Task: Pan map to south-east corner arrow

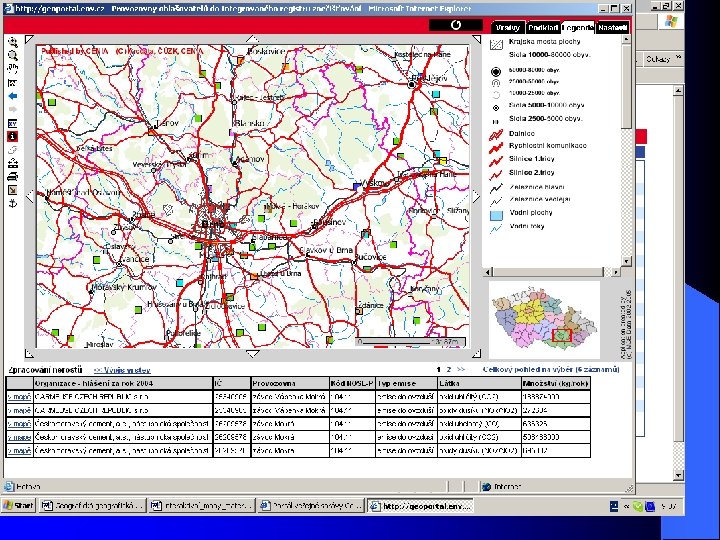Action: [x=476, y=353]
